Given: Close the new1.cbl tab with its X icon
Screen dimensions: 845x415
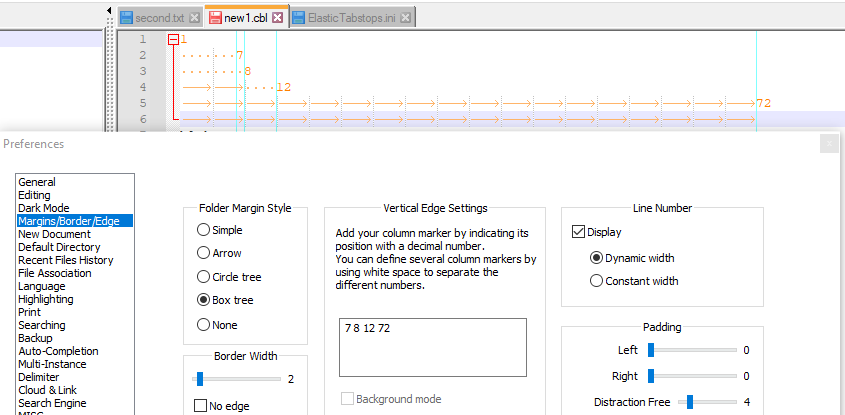Looking at the screenshot, I should pos(278,18).
